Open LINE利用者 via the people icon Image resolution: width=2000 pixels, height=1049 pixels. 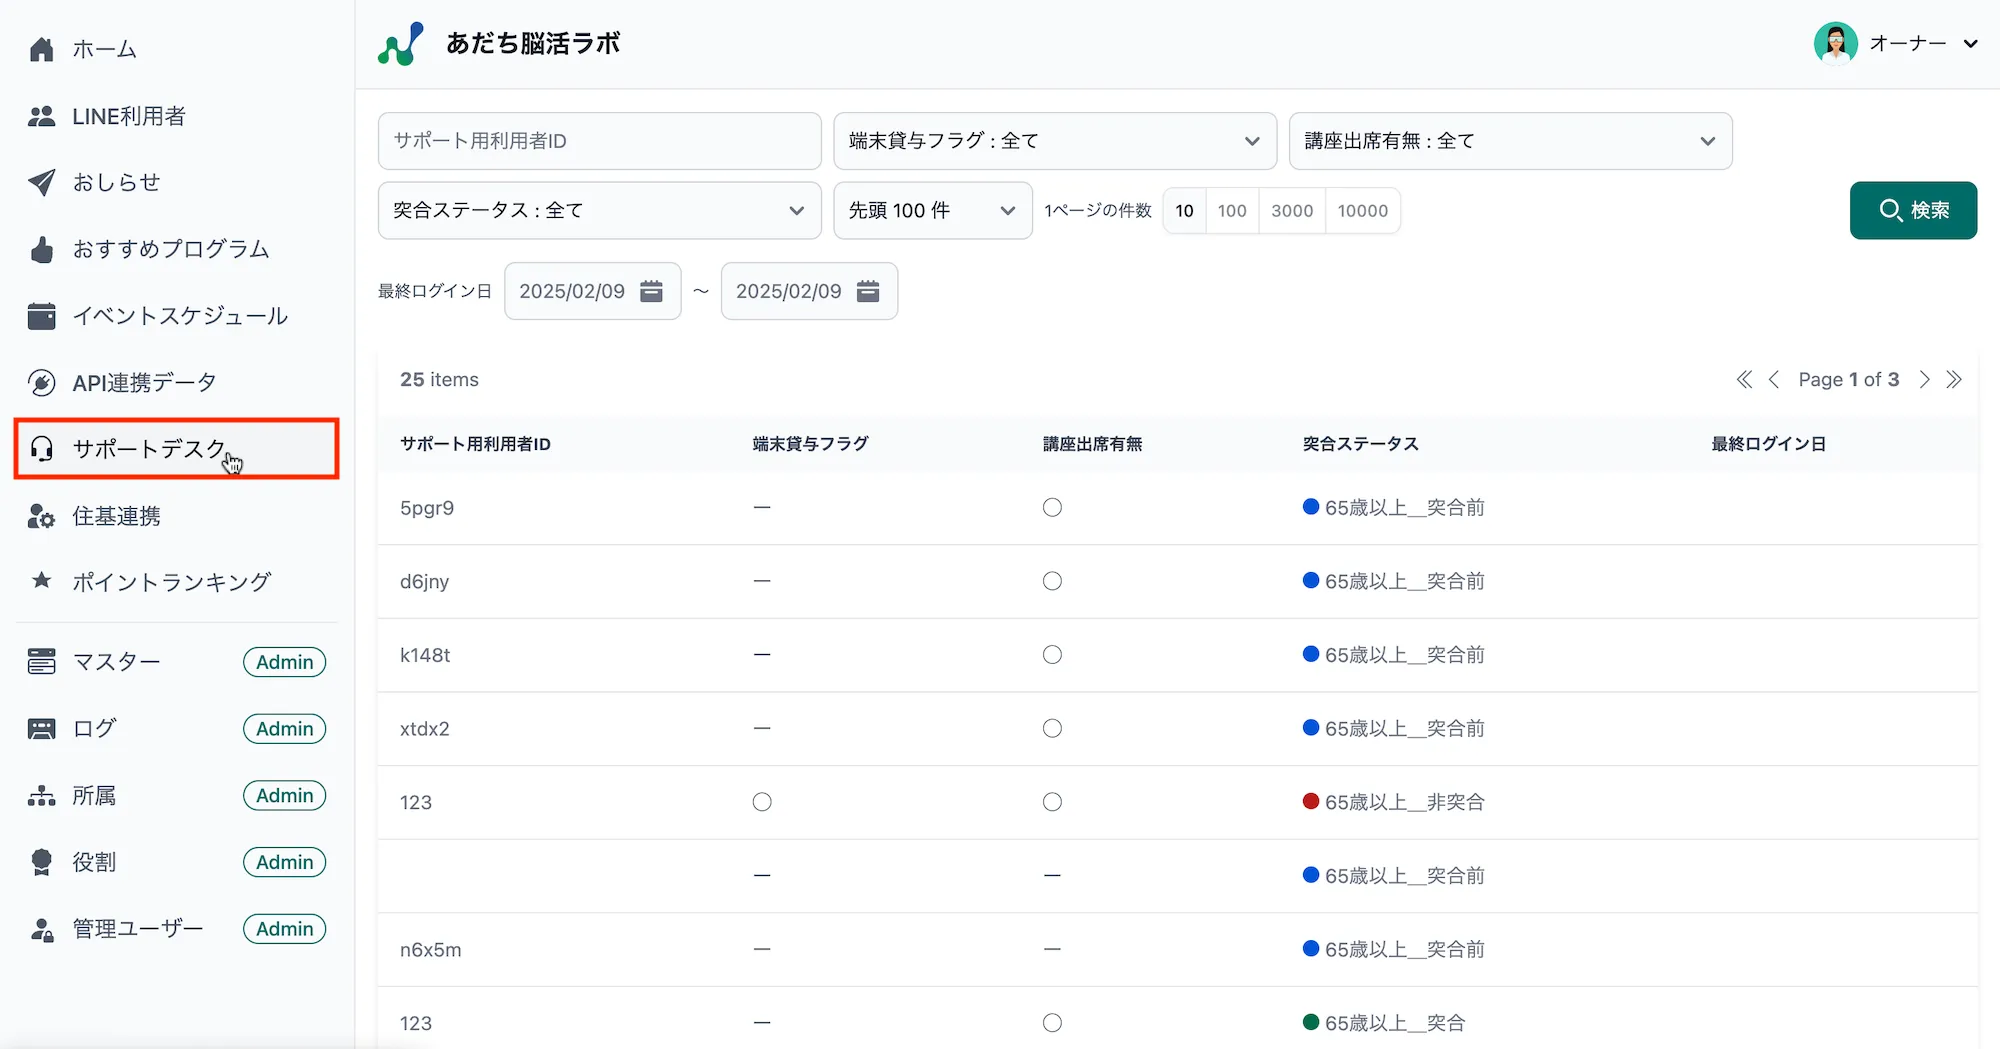41,115
